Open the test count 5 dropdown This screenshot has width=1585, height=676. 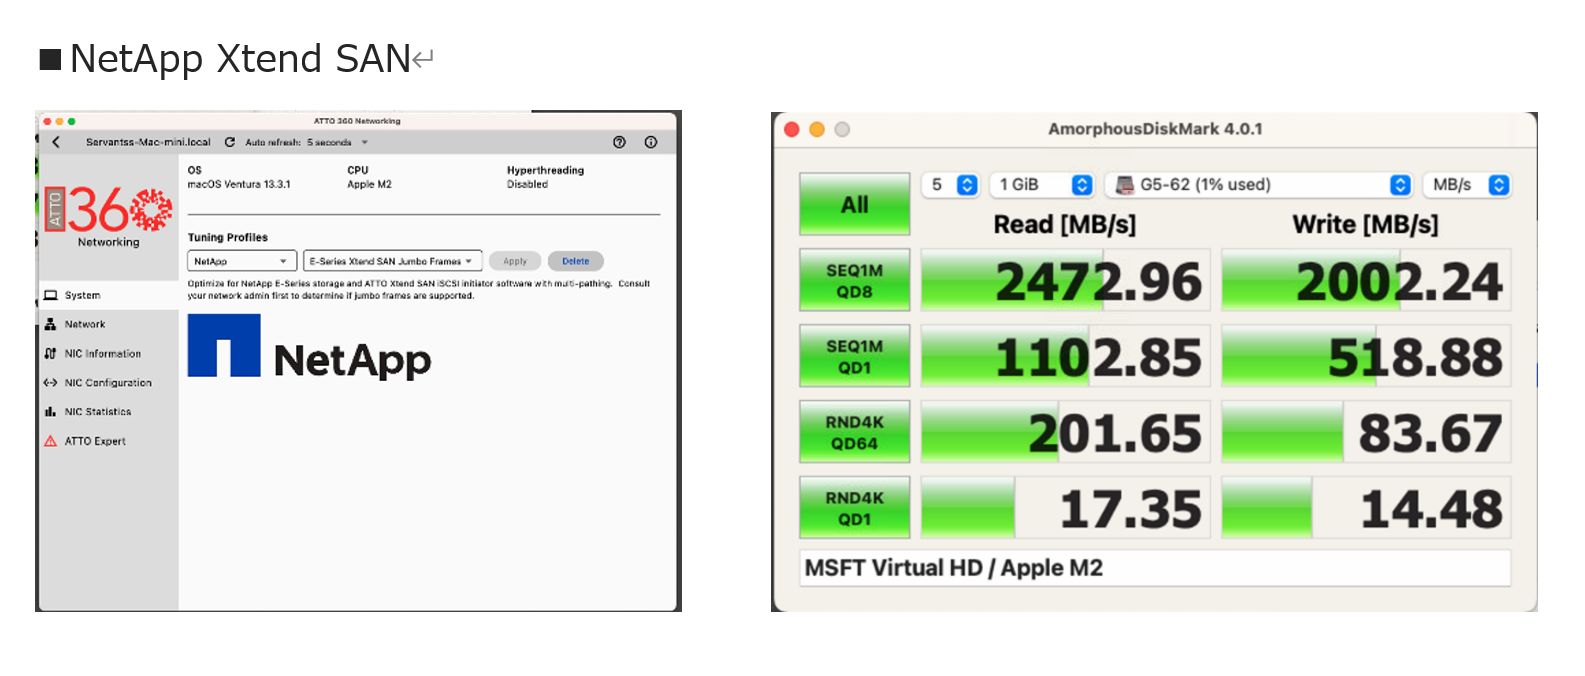pos(950,185)
